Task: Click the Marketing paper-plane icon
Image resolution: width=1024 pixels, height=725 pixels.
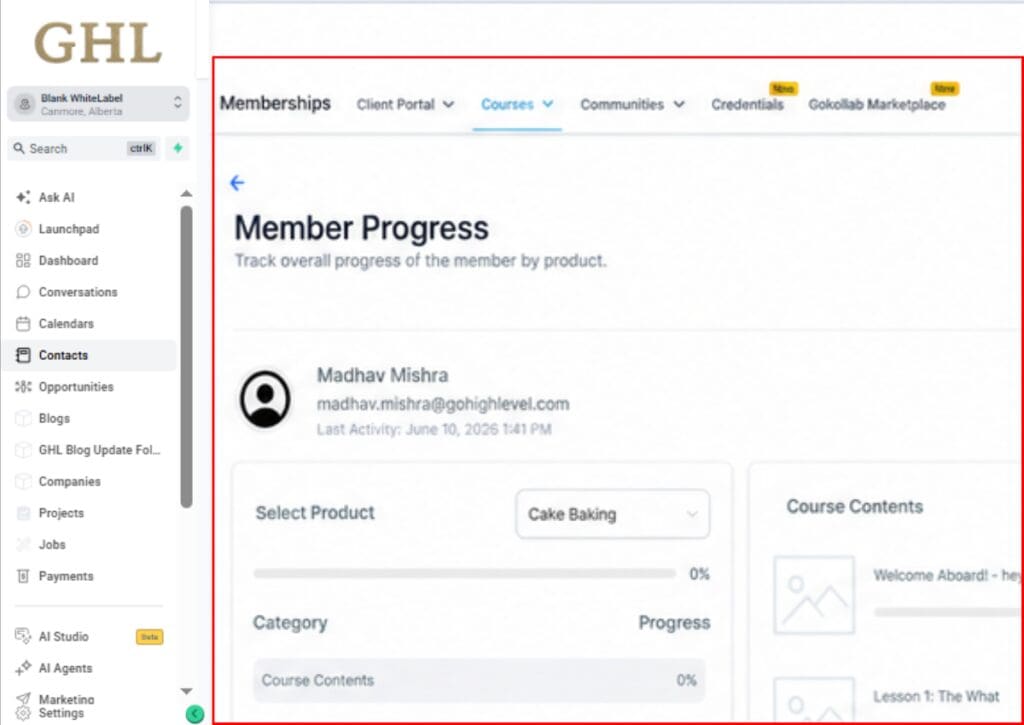Action: pyautogui.click(x=23, y=698)
